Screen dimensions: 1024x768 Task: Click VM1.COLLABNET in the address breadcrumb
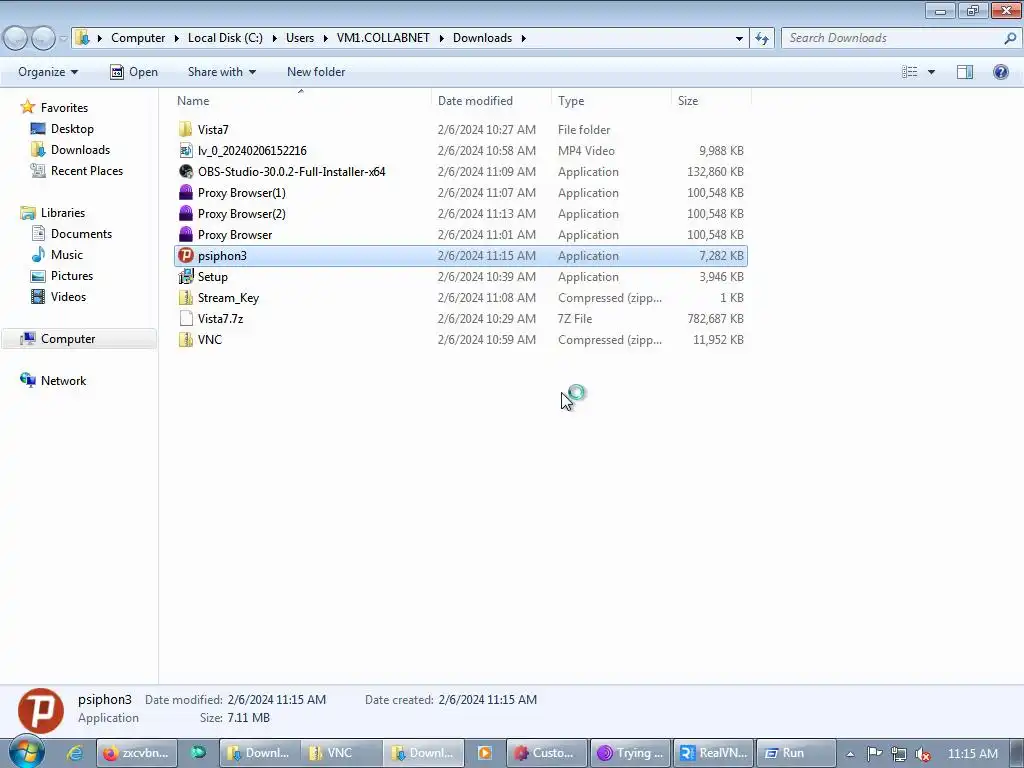pyautogui.click(x=383, y=38)
